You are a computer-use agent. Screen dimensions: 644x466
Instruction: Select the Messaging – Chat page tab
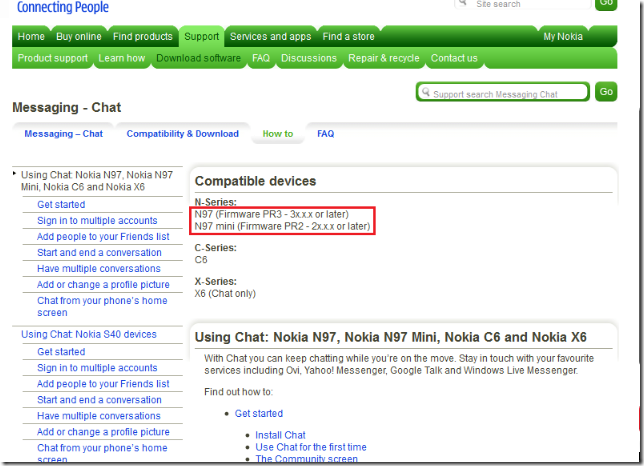point(64,134)
